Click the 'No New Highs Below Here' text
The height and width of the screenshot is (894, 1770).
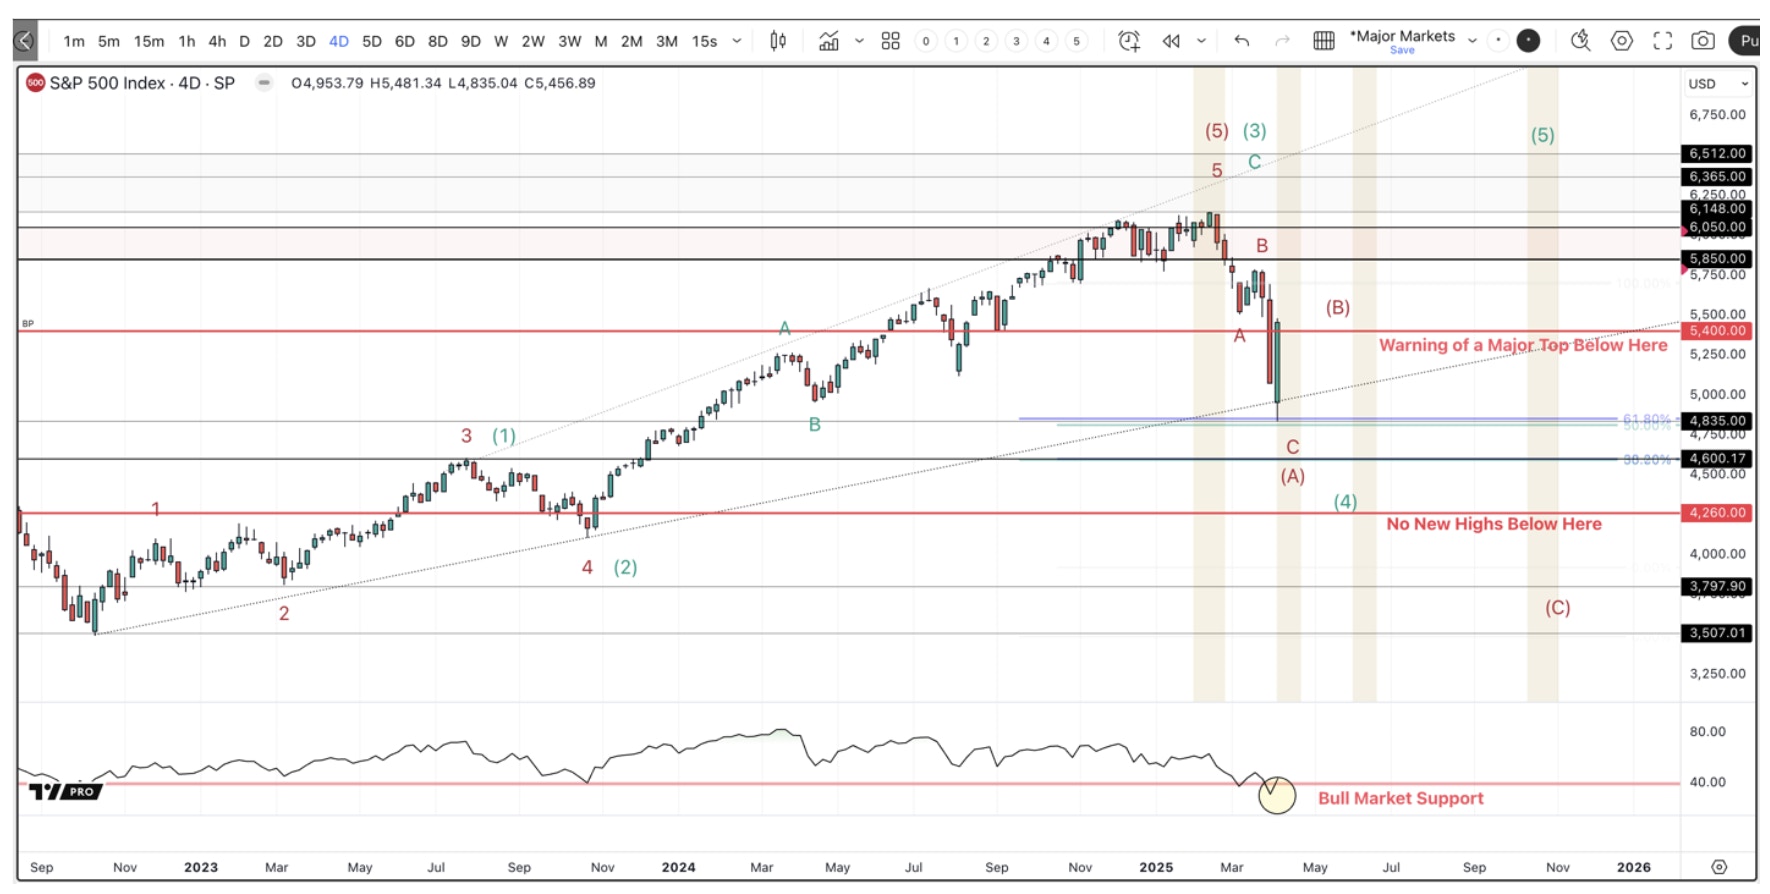[1494, 524]
